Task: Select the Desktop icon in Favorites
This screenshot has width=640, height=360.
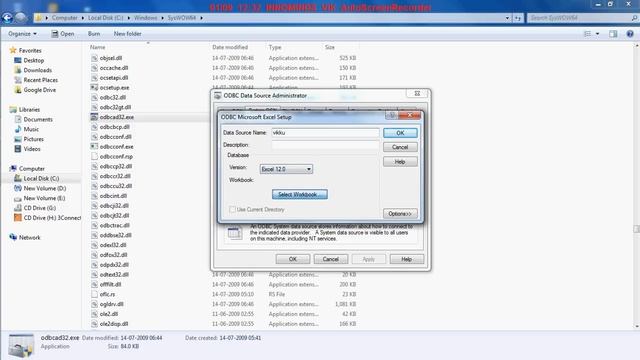Action: click(x=18, y=60)
